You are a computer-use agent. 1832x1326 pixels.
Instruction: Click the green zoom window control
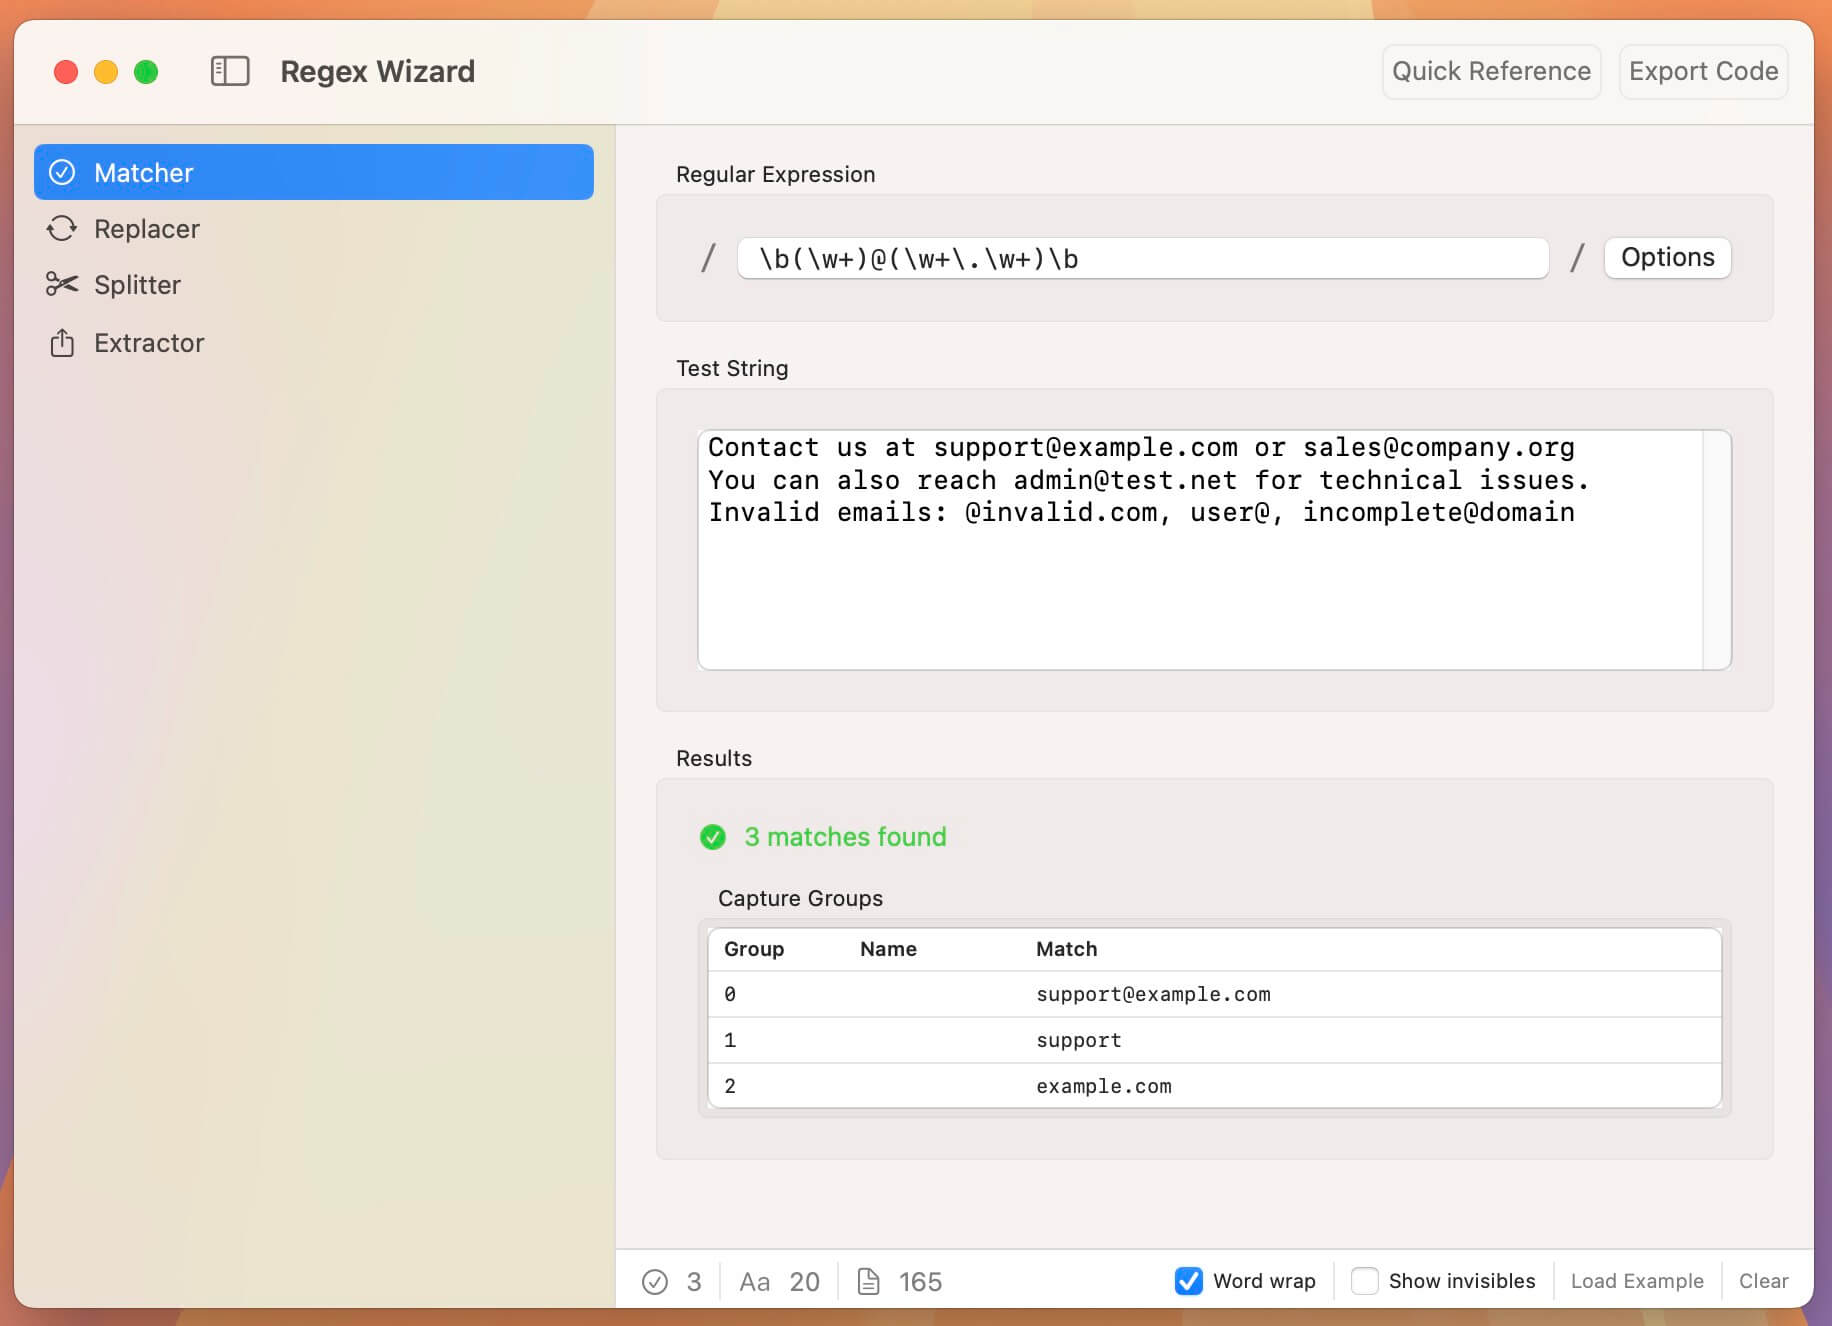(145, 71)
